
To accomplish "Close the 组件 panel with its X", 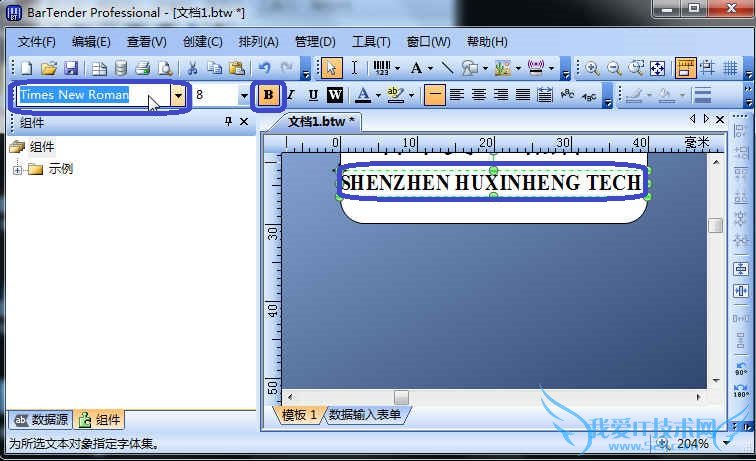I will click(x=244, y=122).
